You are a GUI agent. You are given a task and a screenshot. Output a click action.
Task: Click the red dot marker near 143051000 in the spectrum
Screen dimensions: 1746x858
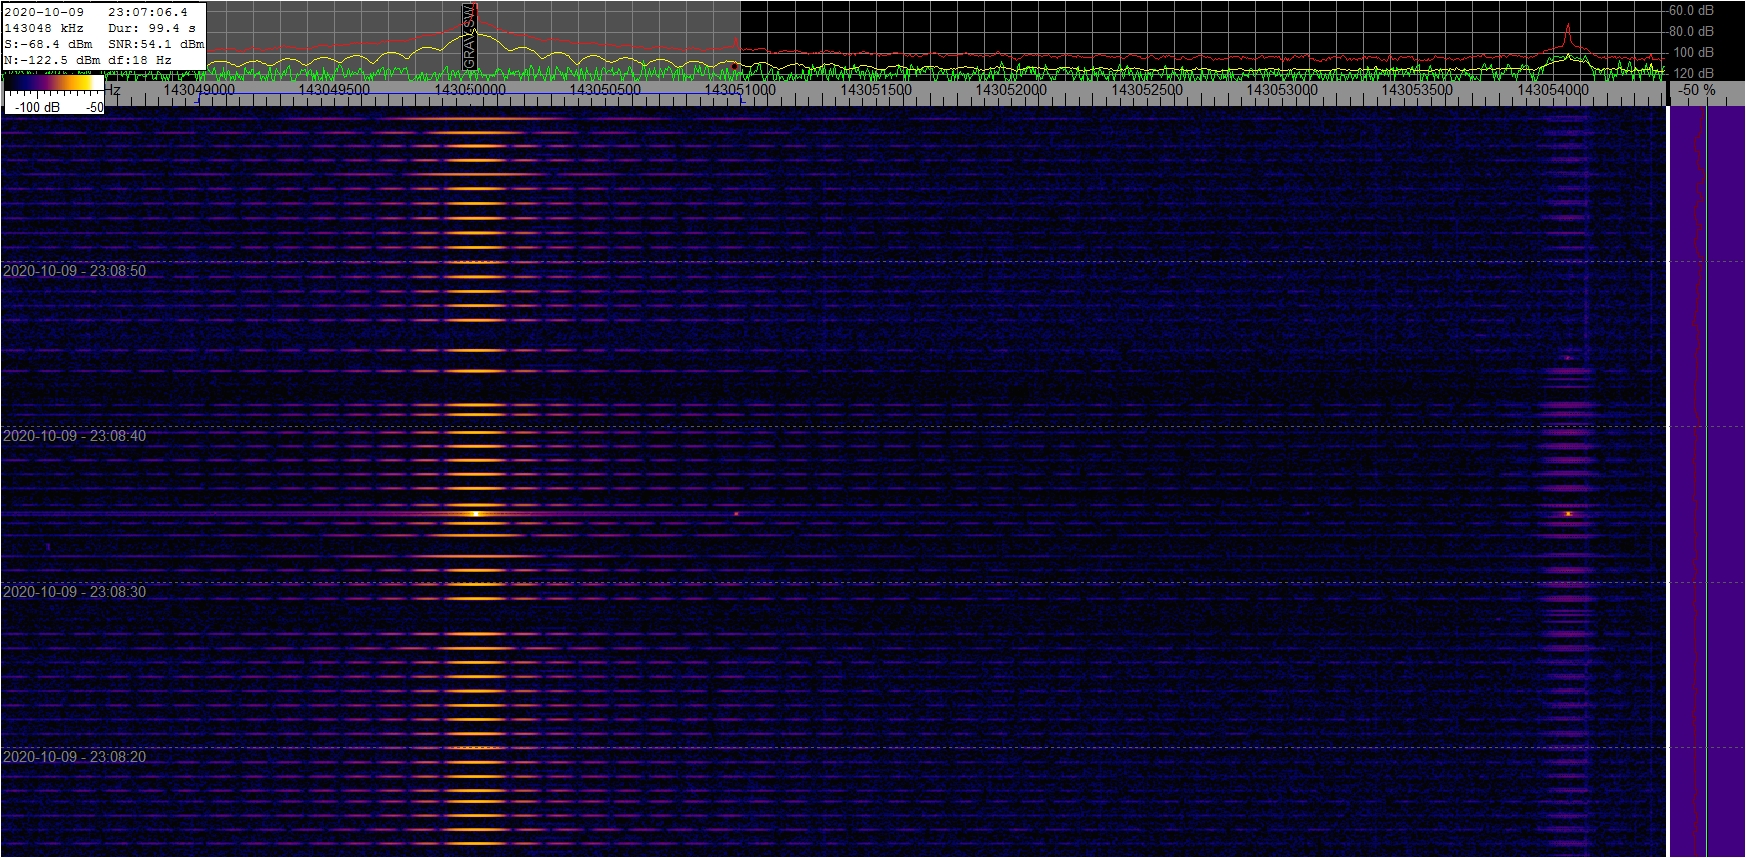tap(734, 67)
